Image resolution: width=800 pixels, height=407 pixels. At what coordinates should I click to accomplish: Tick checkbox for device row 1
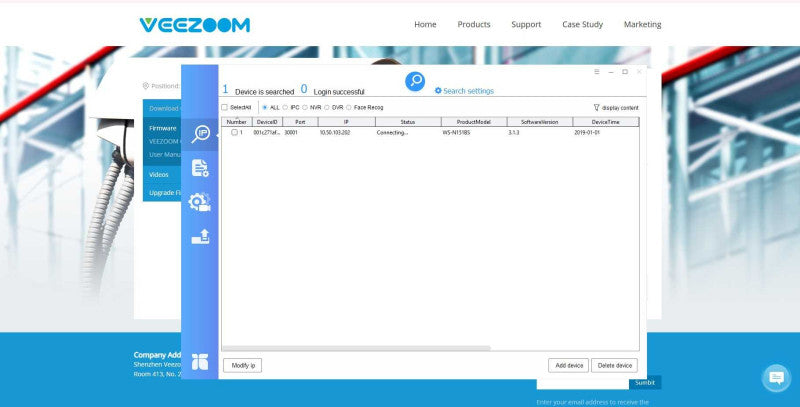[x=234, y=133]
